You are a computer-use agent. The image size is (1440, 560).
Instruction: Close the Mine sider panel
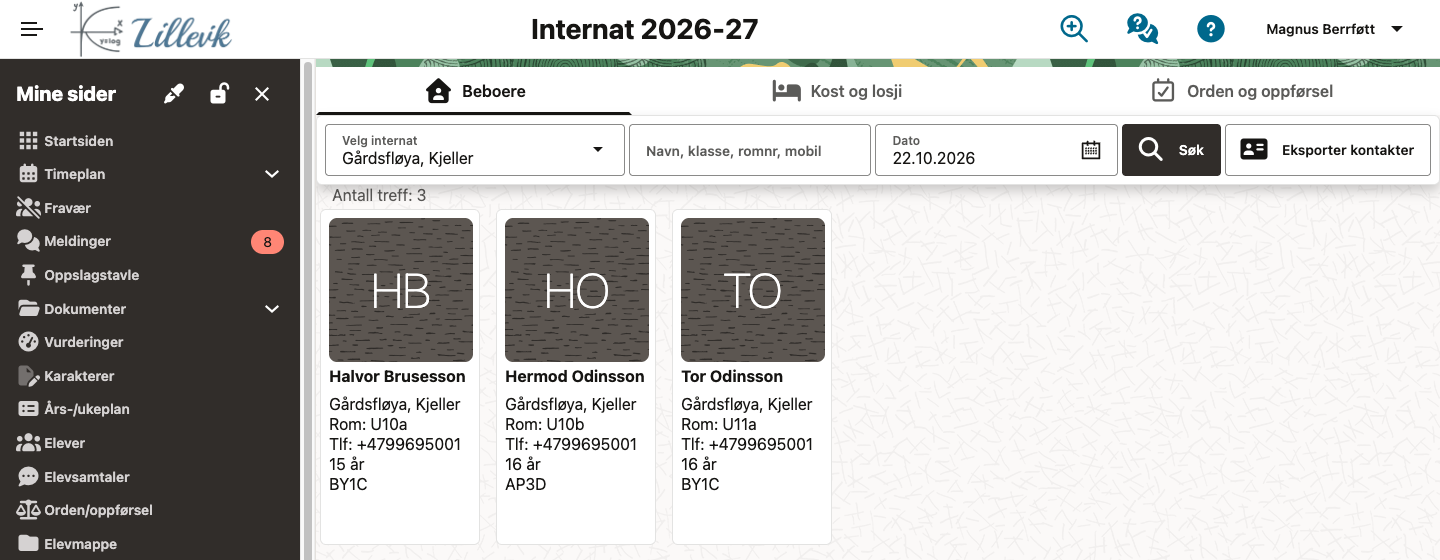click(x=262, y=94)
